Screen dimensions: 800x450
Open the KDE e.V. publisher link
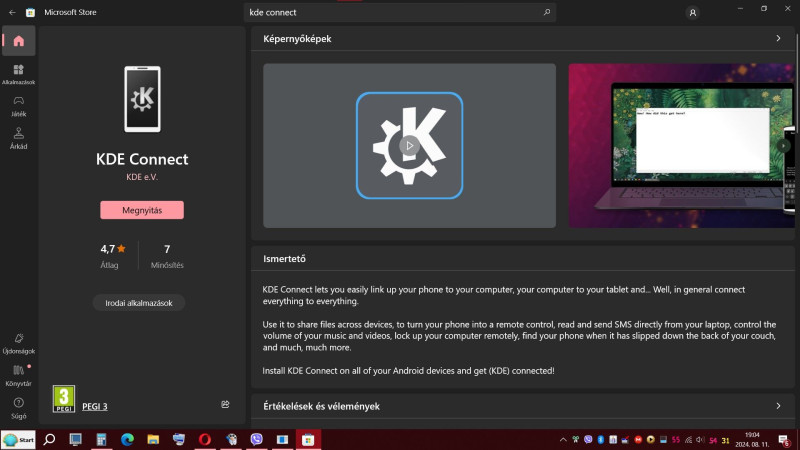click(x=142, y=177)
